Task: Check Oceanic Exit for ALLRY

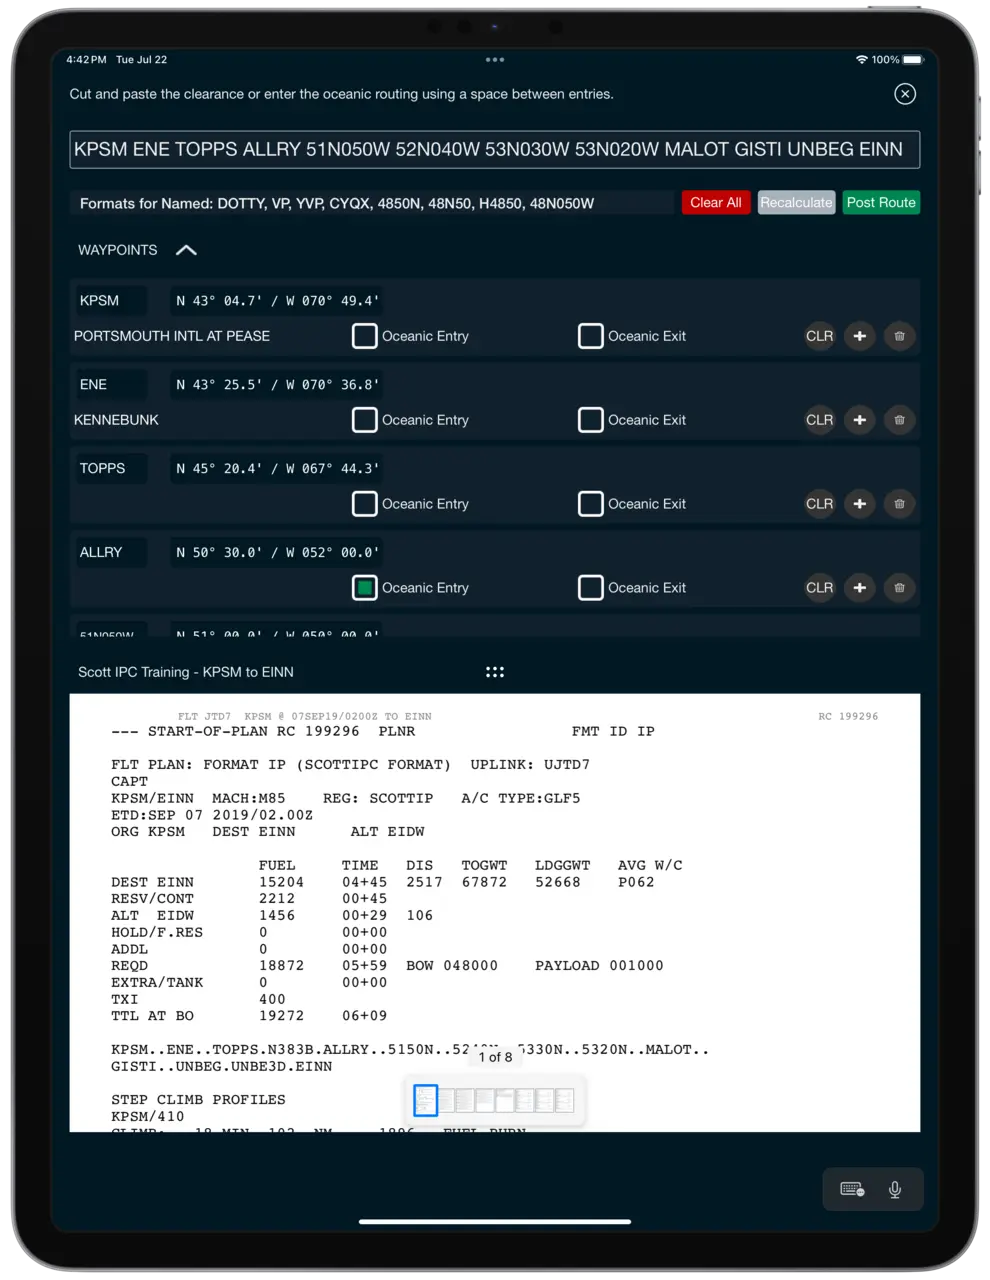Action: point(591,588)
